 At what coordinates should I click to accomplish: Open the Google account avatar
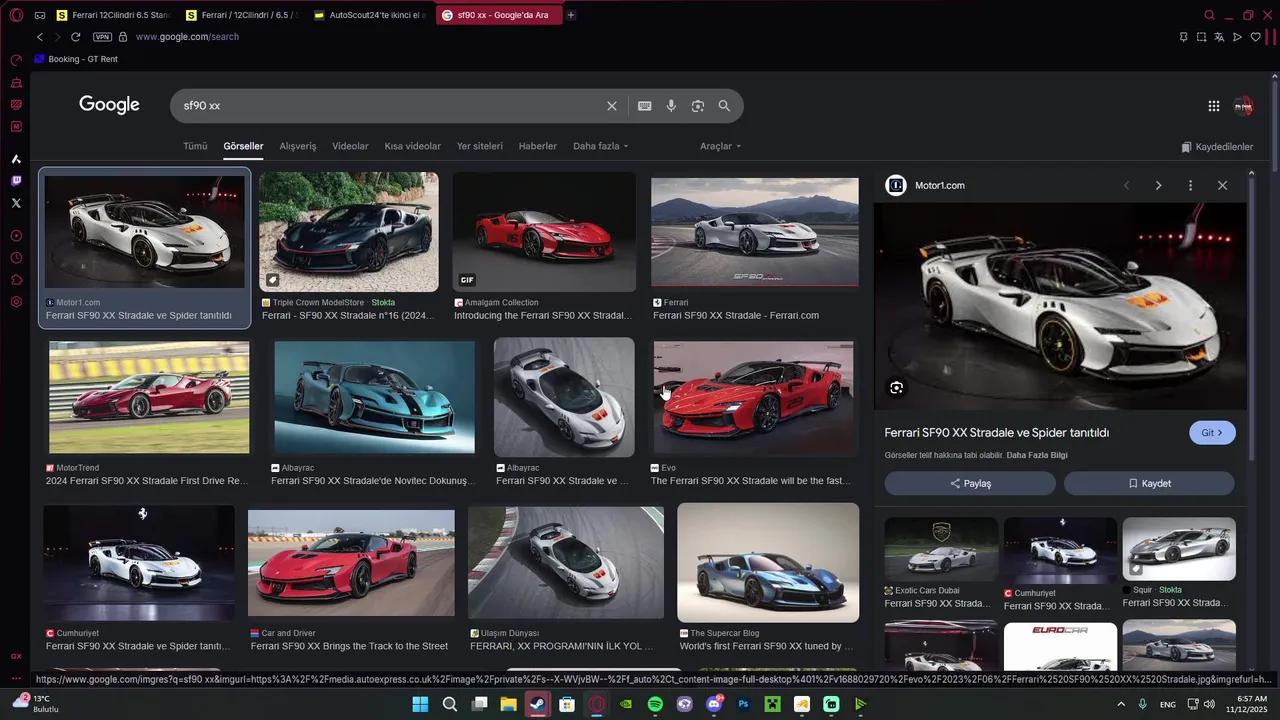1243,106
